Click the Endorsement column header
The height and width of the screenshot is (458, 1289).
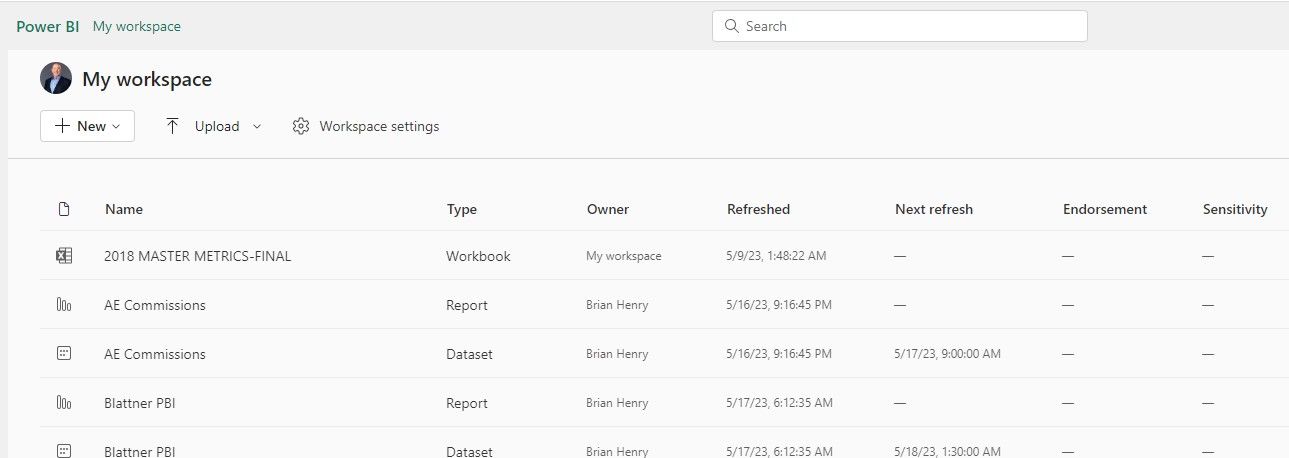pyautogui.click(x=1105, y=209)
